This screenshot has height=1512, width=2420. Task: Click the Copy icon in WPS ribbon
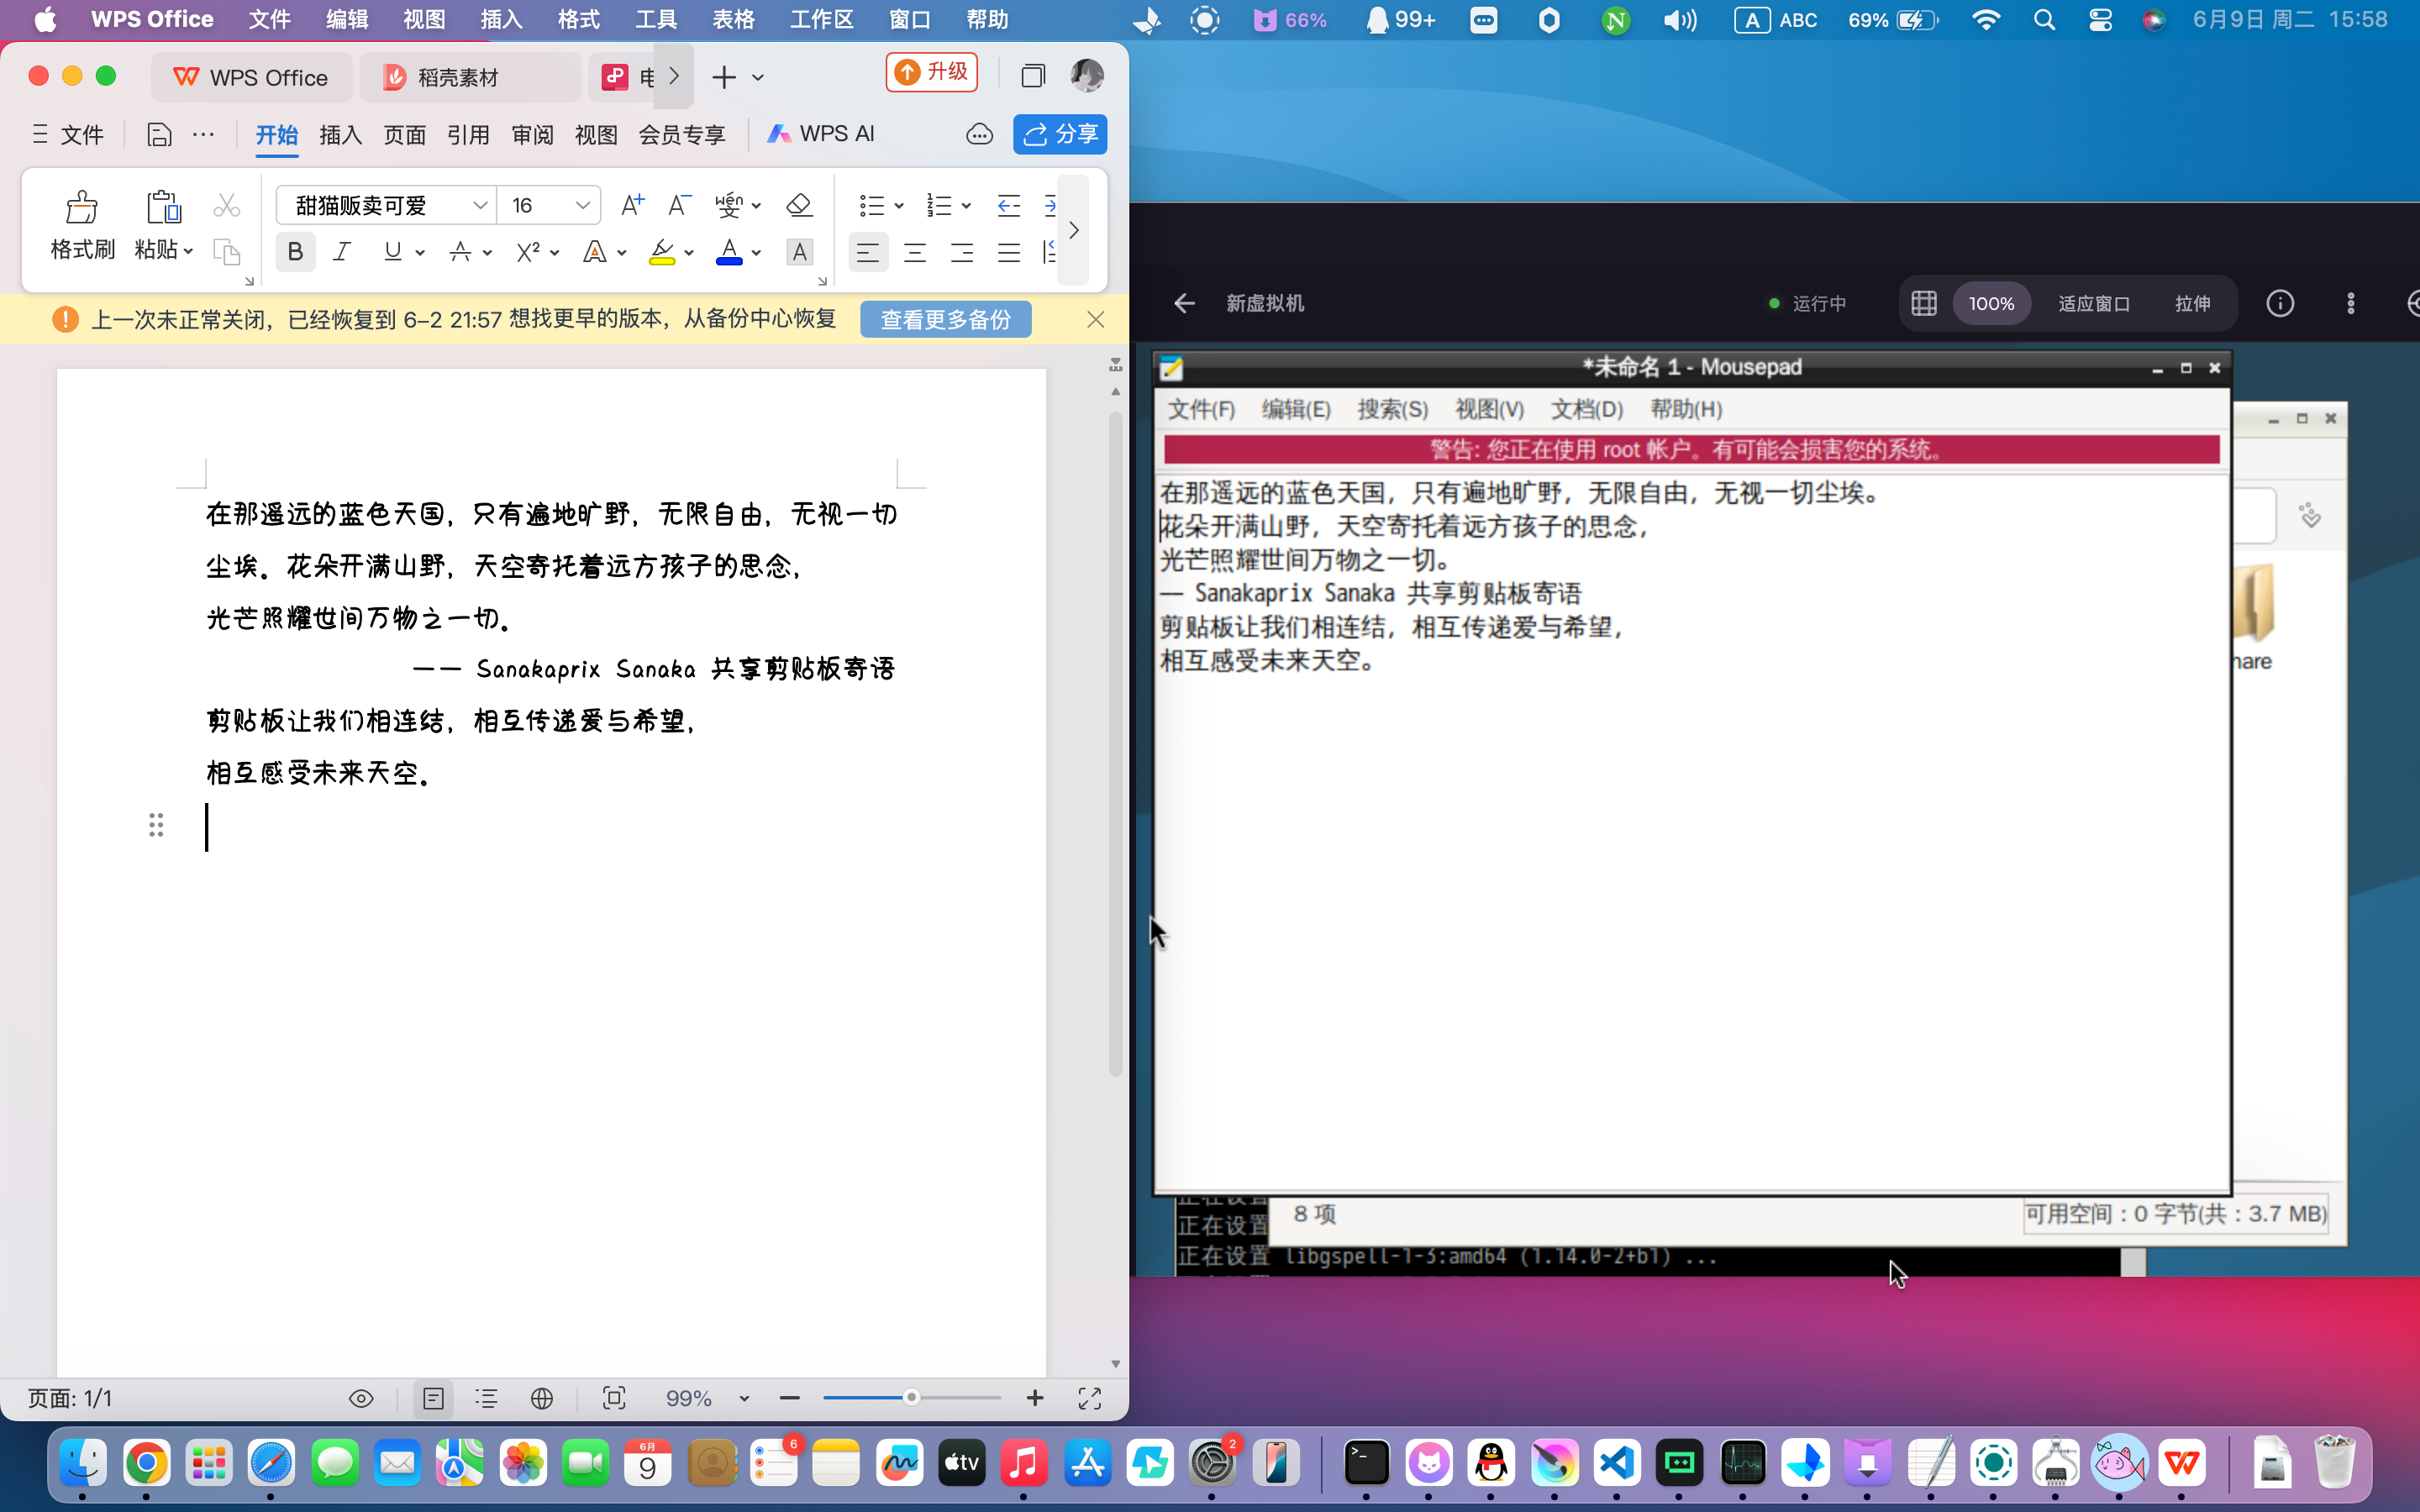point(227,252)
